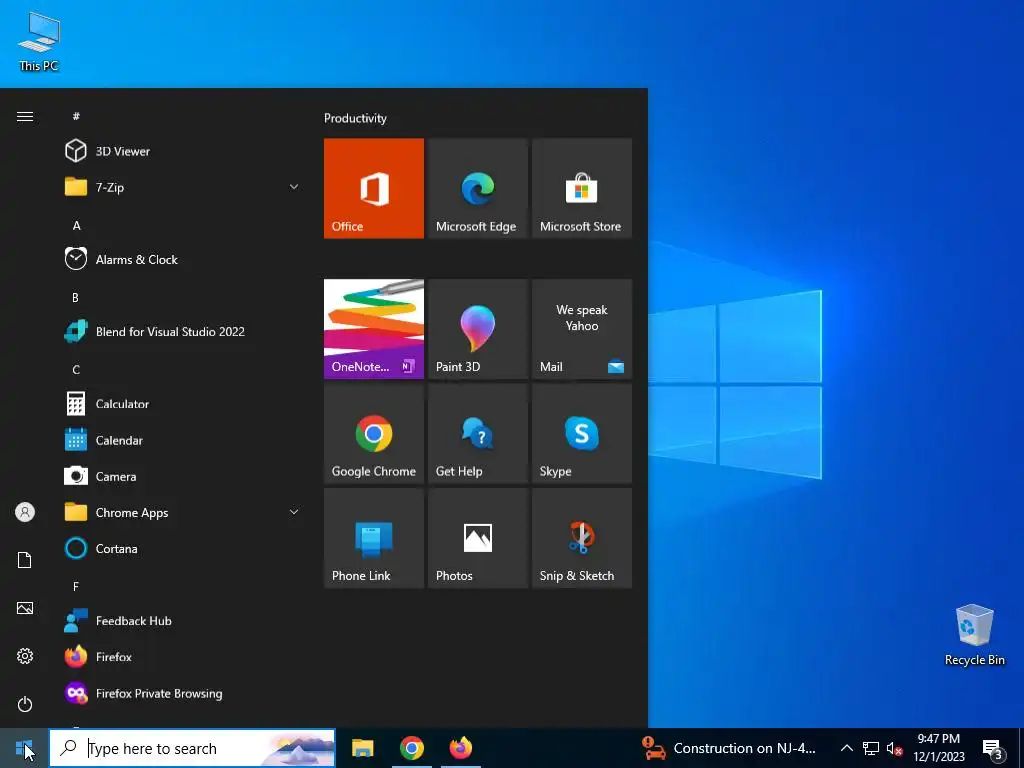Open Calculator from app list
Screen dimensions: 1024x768
tap(183, 404)
